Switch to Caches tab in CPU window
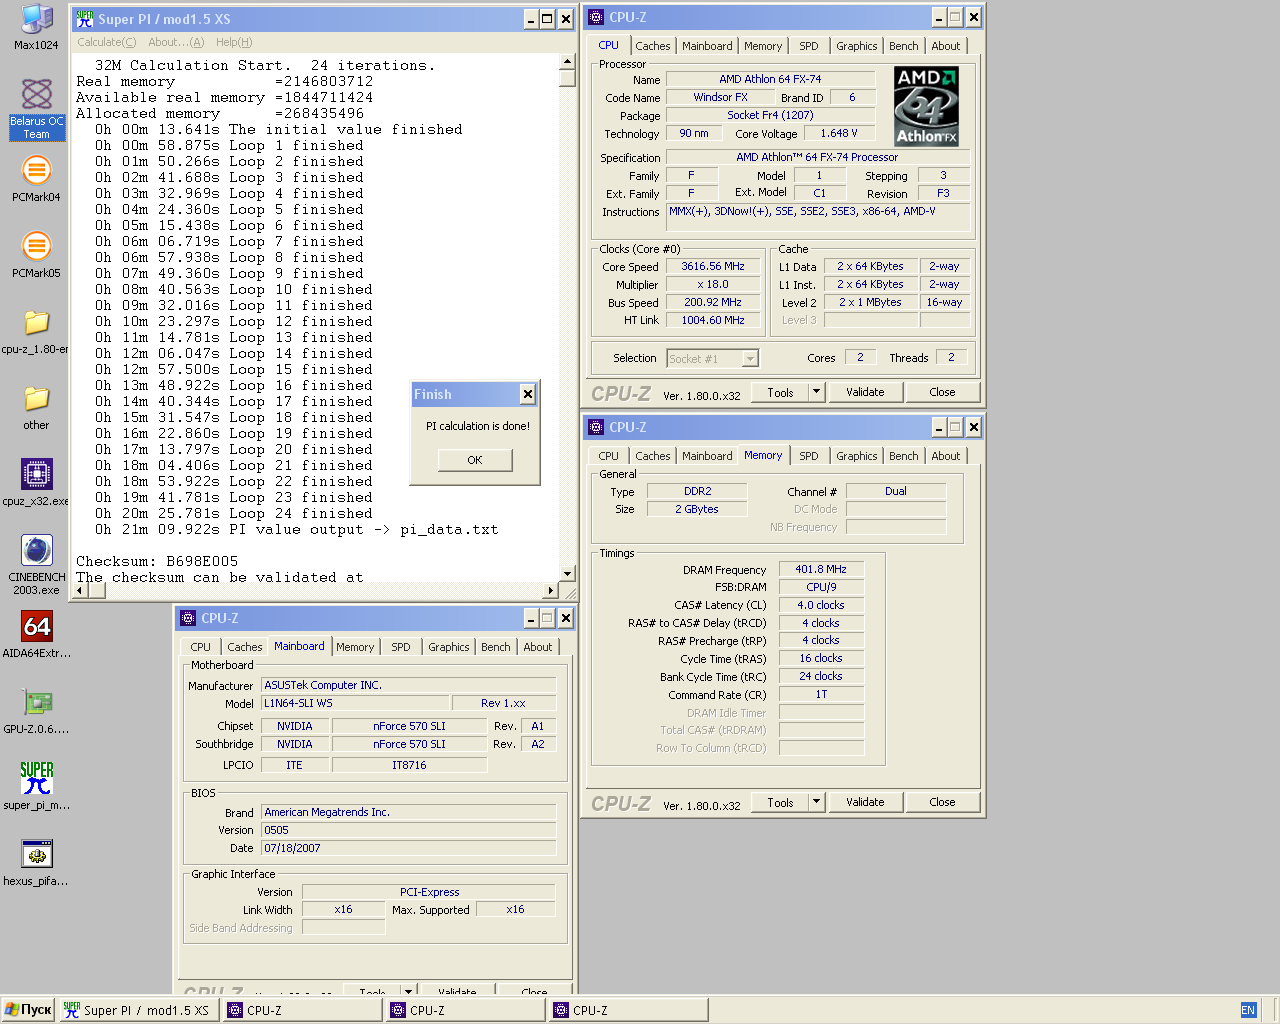The width and height of the screenshot is (1280, 1024). [653, 46]
